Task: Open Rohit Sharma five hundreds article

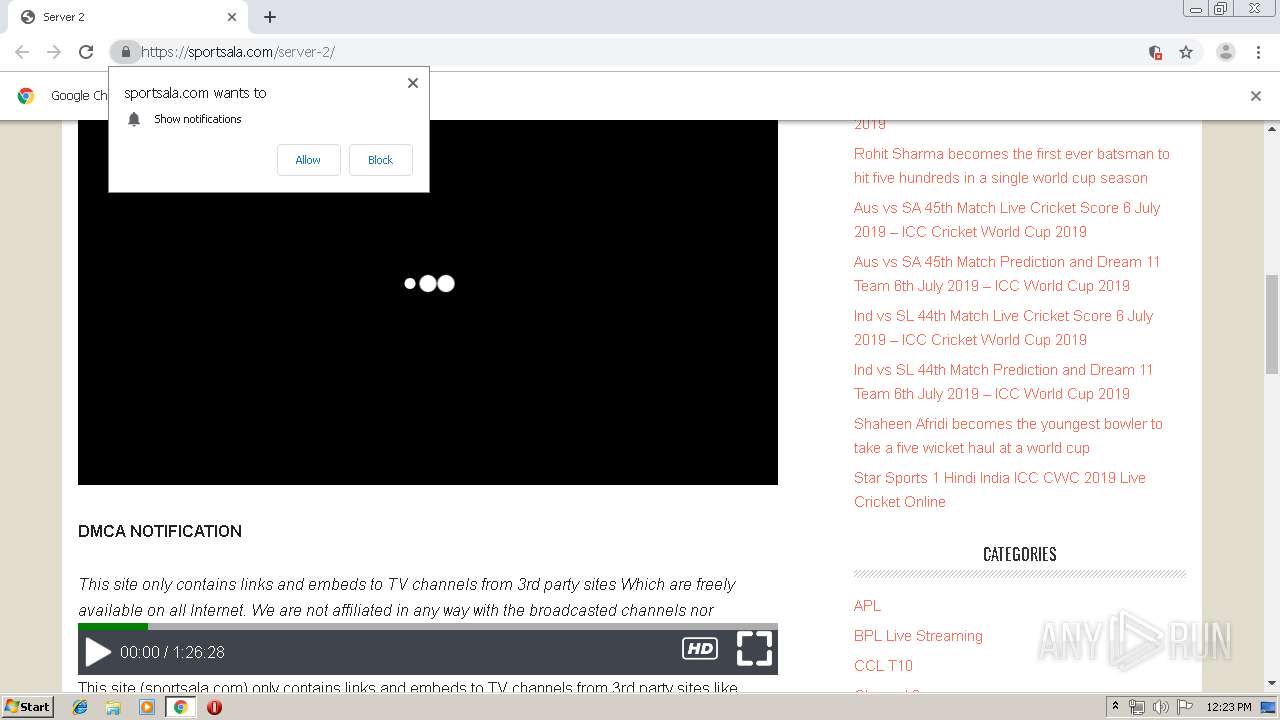Action: click(x=1011, y=166)
